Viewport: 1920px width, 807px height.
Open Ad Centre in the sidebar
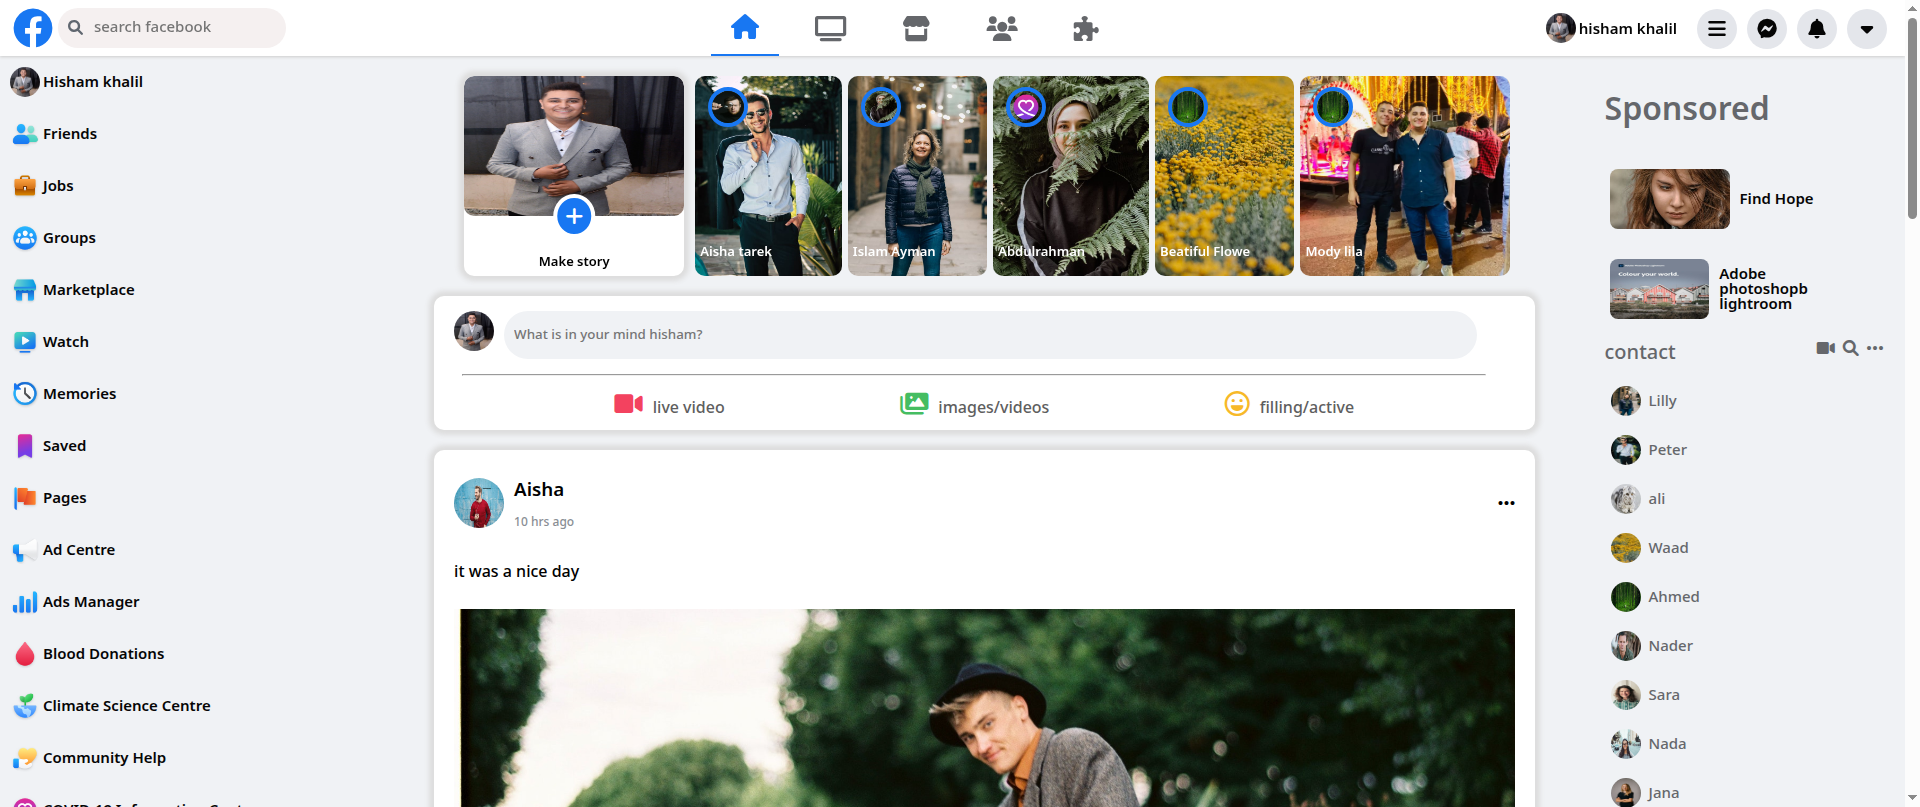point(64,550)
